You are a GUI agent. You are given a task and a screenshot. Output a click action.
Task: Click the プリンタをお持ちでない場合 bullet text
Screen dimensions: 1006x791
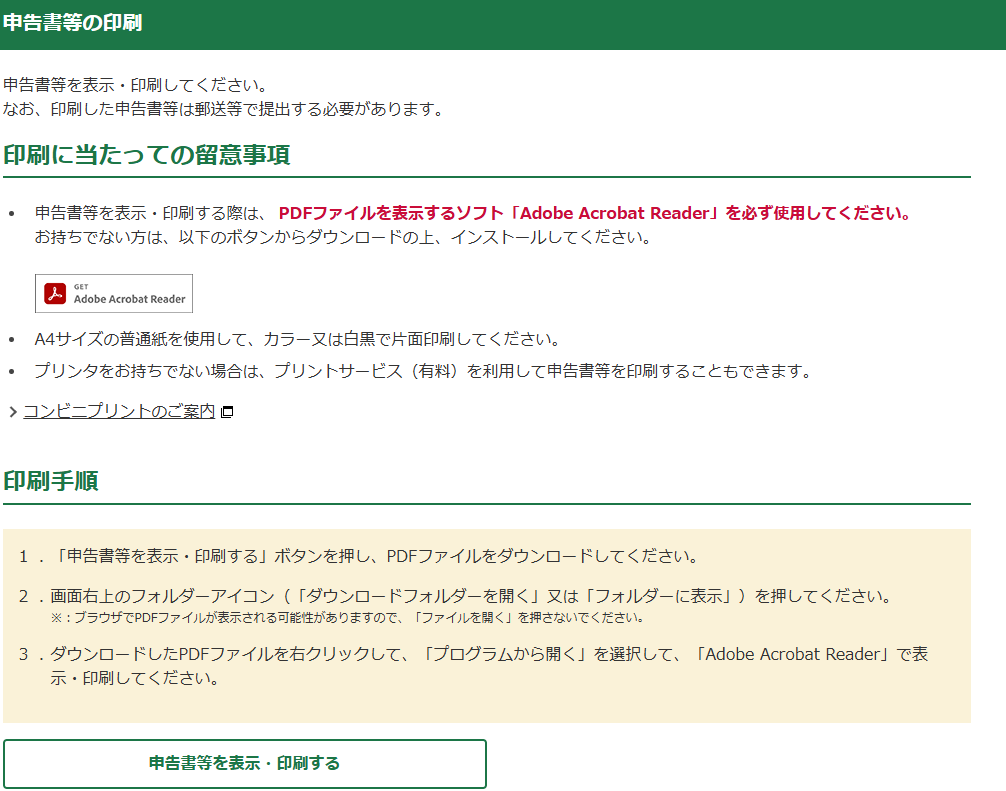(421, 371)
